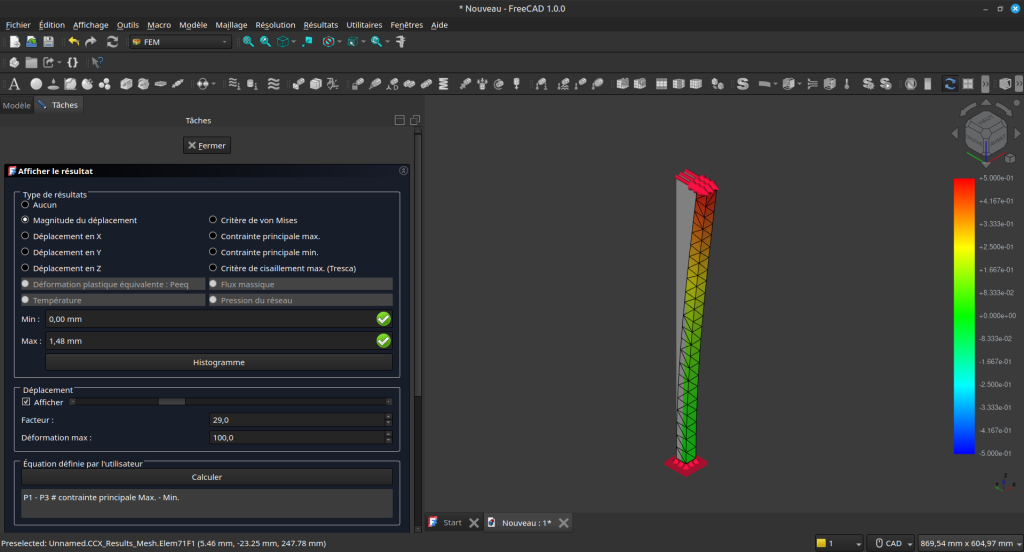Expand the export/link dropdown arrow
This screenshot has width=1024, height=552.
pos(59,63)
